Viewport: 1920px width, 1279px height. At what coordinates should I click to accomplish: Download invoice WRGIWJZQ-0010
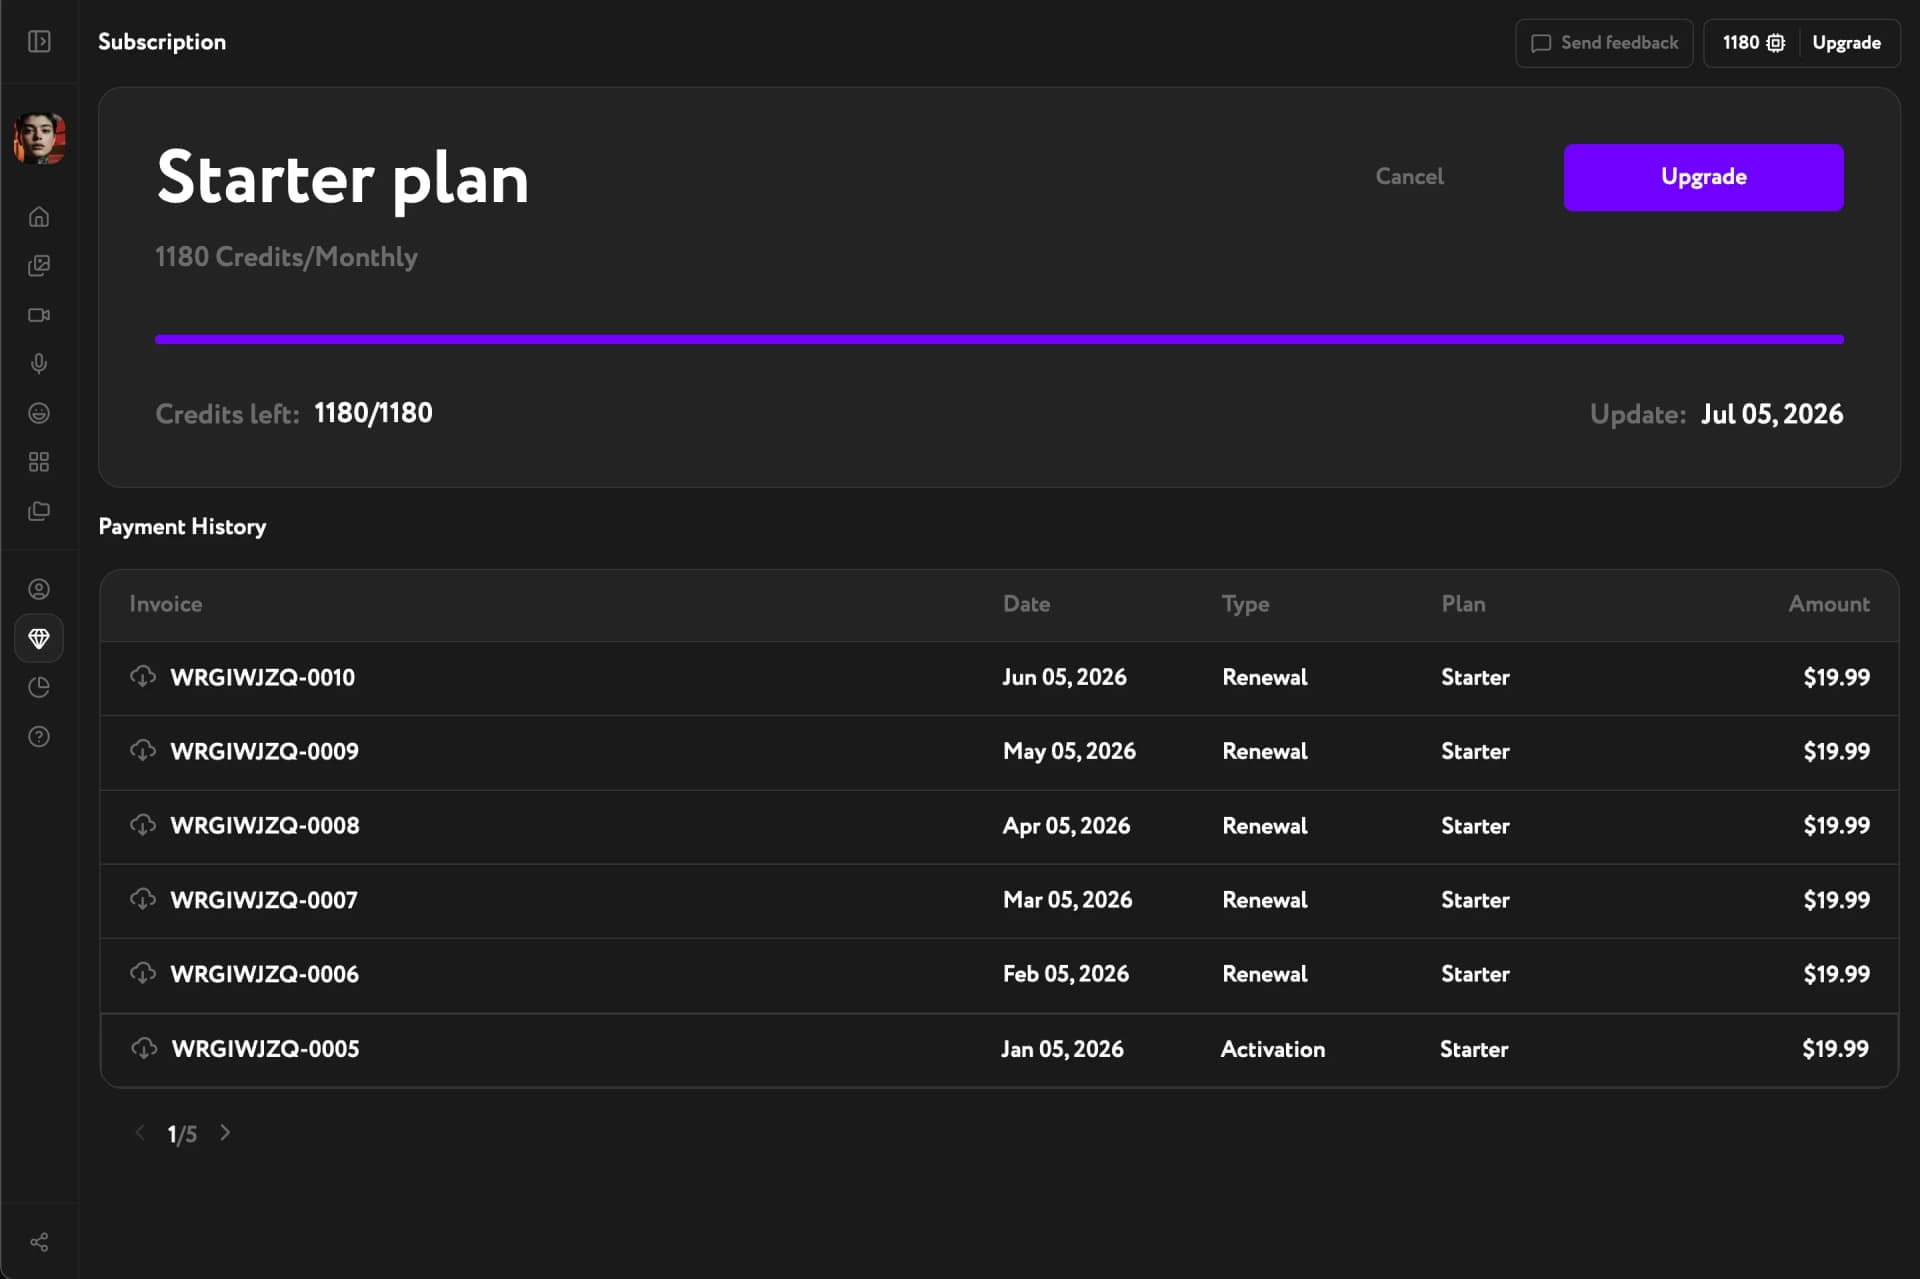point(143,677)
